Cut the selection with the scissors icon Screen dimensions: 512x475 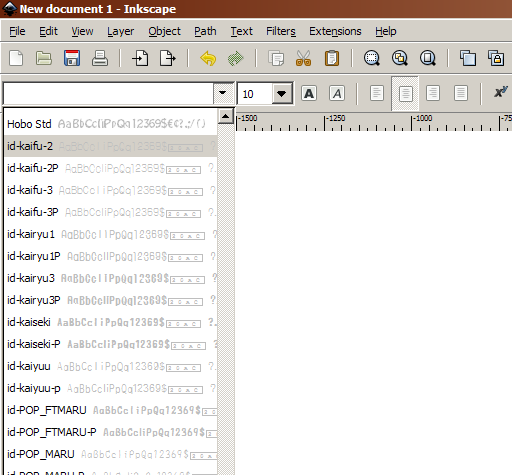point(304,58)
